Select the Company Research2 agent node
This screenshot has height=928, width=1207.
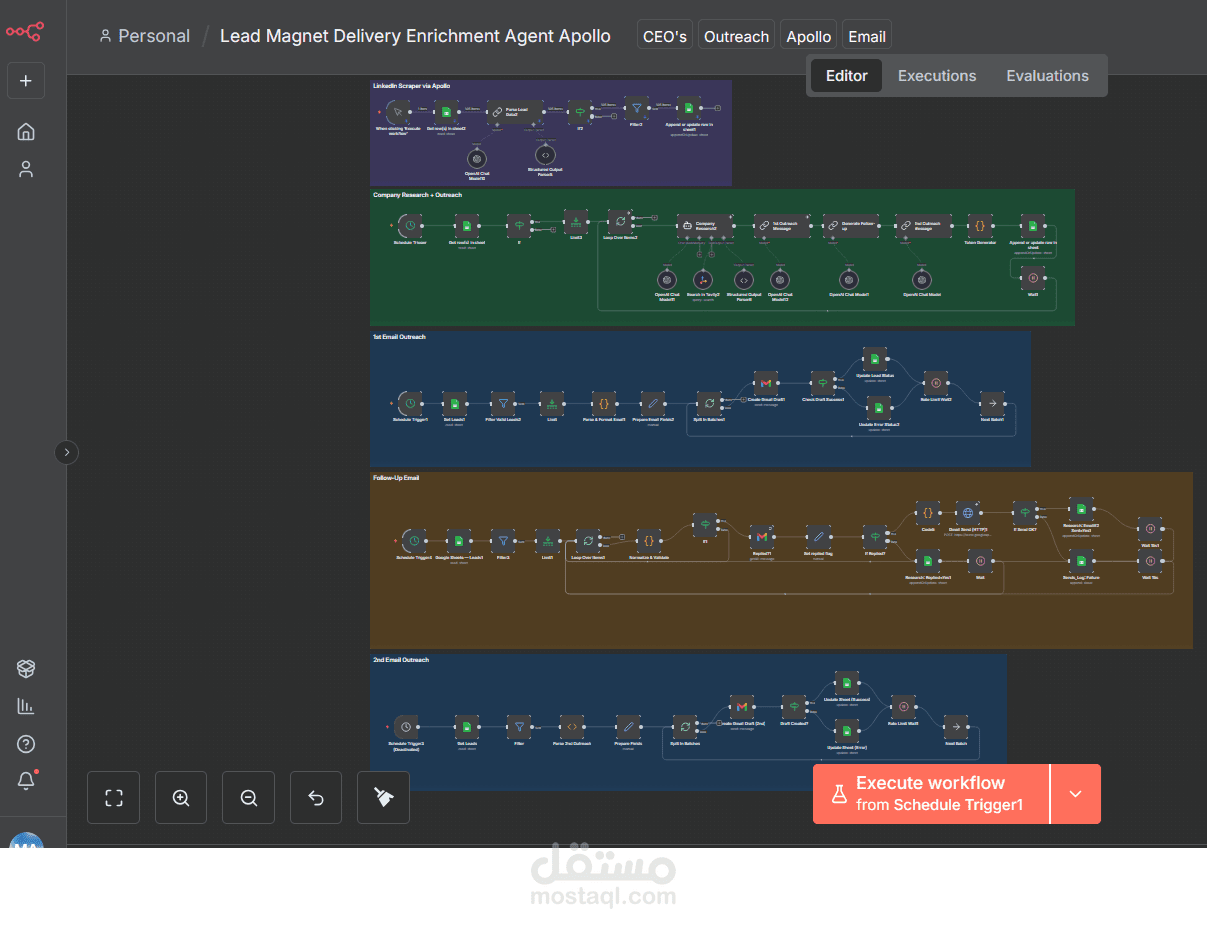click(x=704, y=226)
